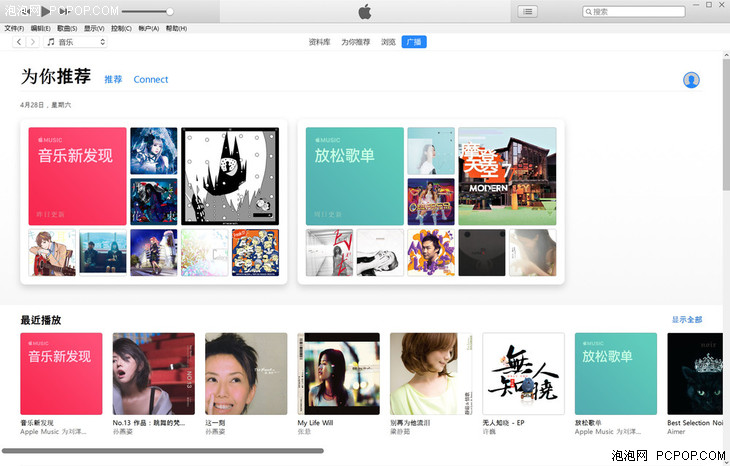
Task: Open the 歌曲(S) menu
Action: tap(67, 28)
